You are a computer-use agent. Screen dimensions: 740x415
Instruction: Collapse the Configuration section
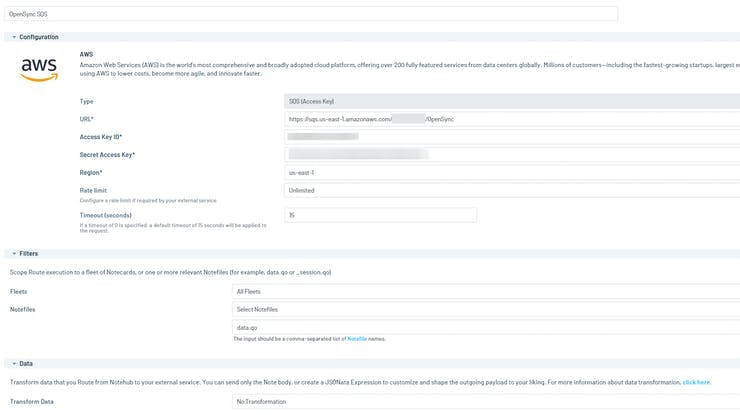click(x=12, y=37)
